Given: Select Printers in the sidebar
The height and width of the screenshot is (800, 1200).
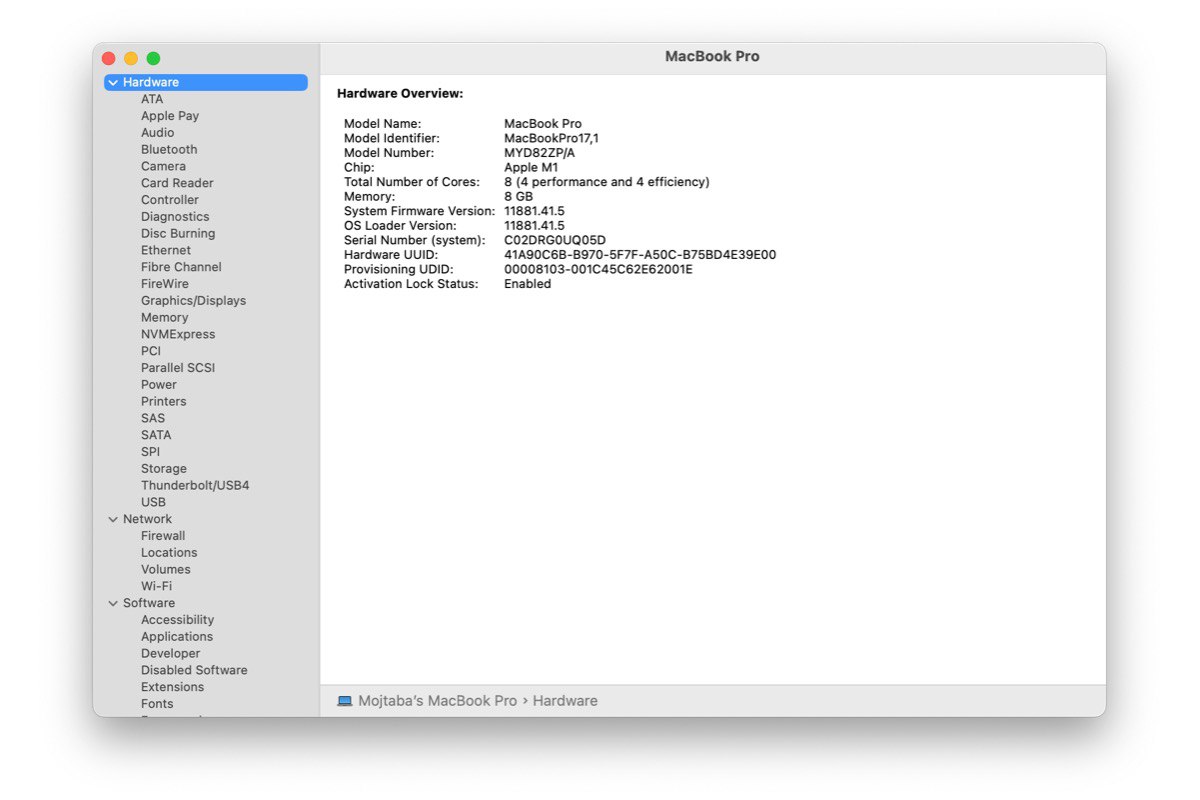Looking at the screenshot, I should coord(164,402).
